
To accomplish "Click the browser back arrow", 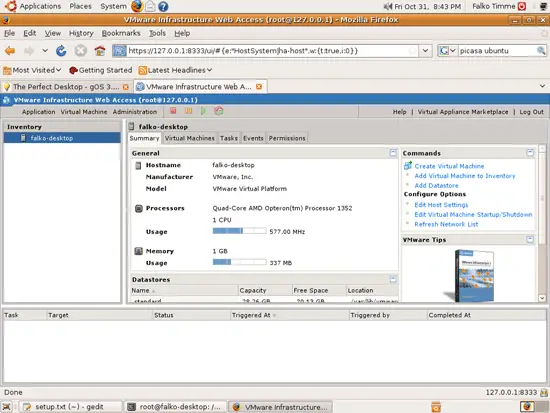I will pos(10,51).
